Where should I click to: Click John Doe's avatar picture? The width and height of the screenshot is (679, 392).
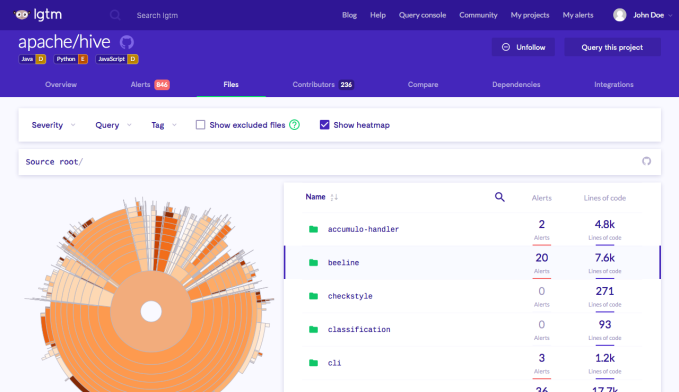(x=620, y=15)
